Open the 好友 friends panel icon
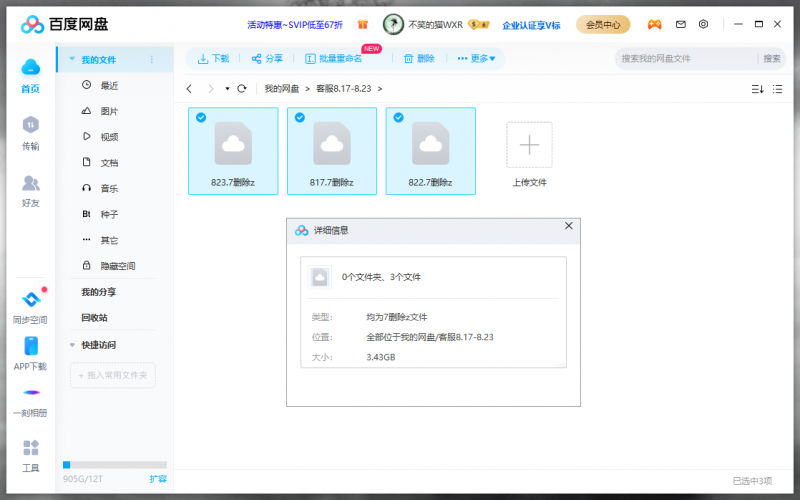800x500 pixels. [30, 184]
